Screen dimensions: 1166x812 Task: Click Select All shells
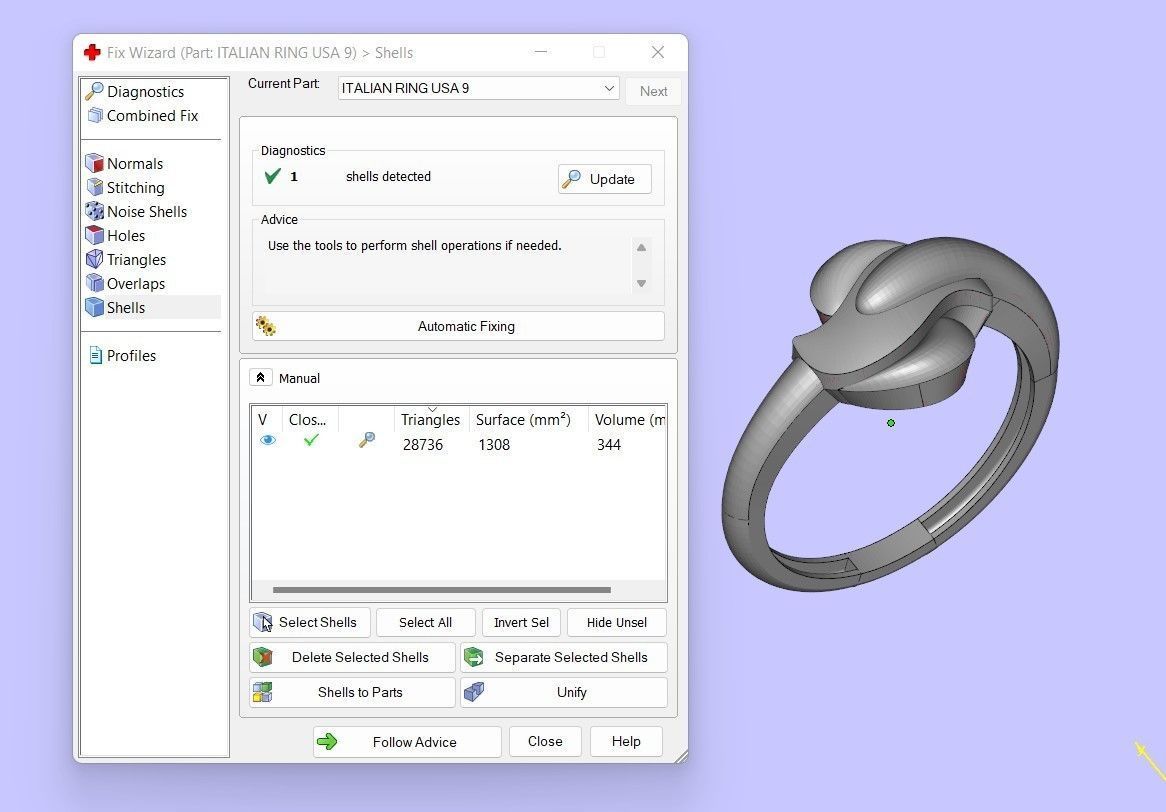pyautogui.click(x=425, y=622)
